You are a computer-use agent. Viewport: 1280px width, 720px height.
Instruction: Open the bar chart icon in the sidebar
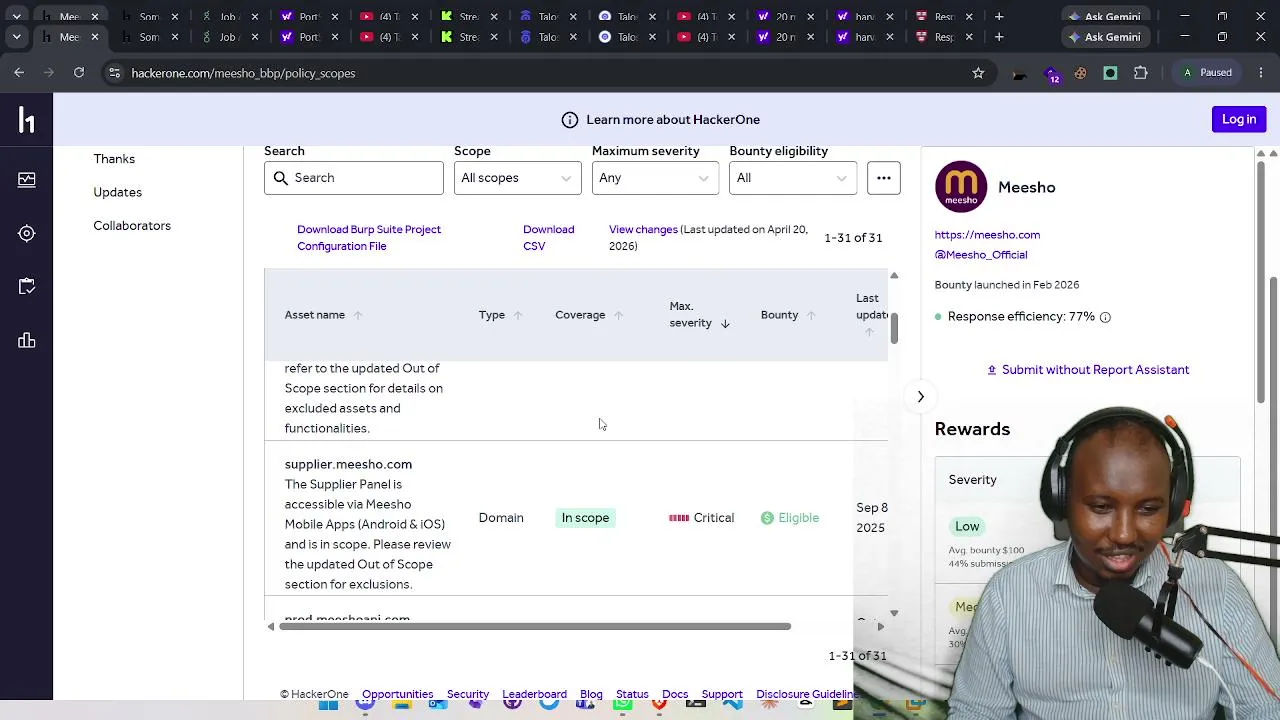(27, 341)
